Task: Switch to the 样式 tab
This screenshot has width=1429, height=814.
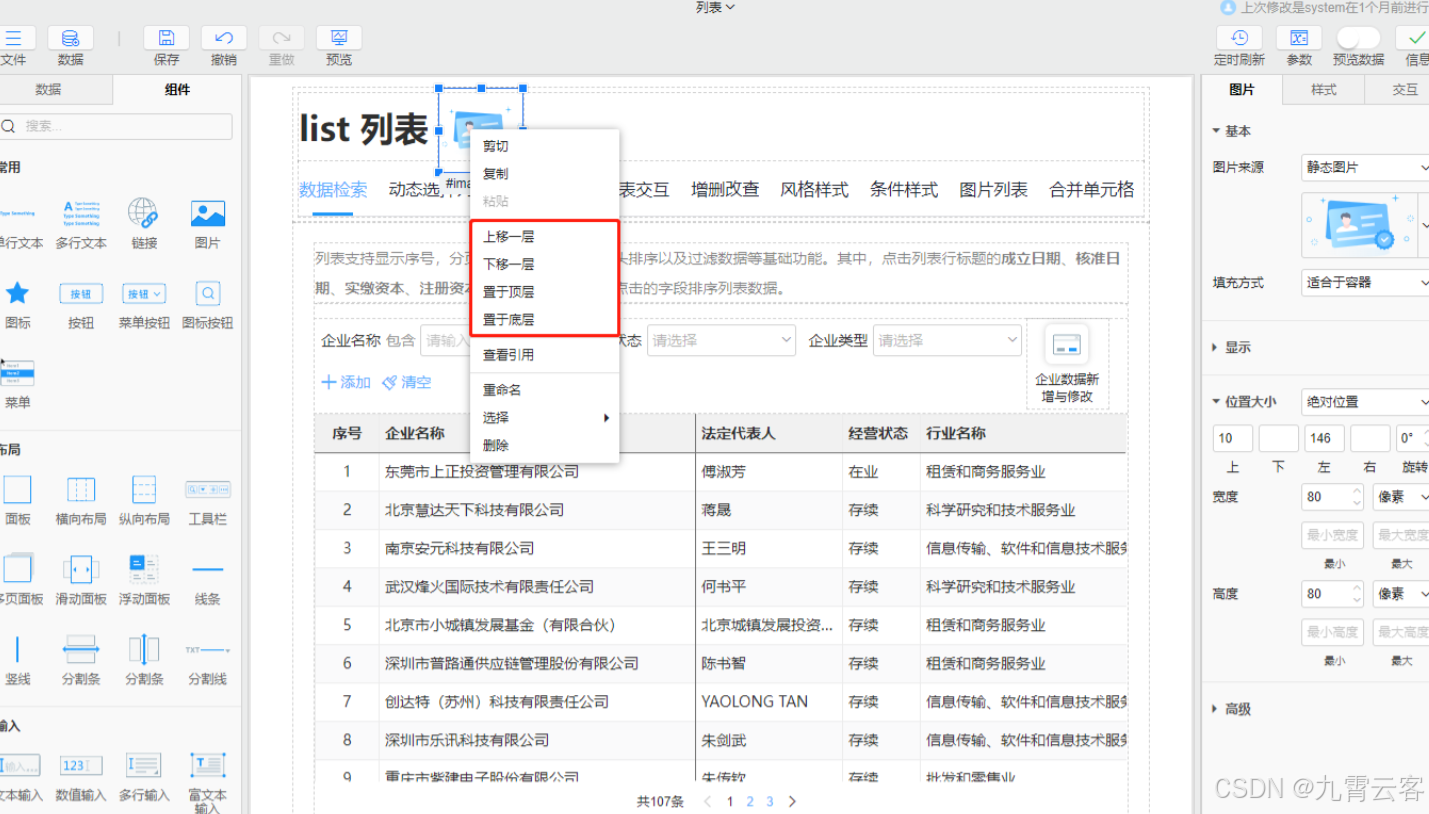Action: [1323, 89]
